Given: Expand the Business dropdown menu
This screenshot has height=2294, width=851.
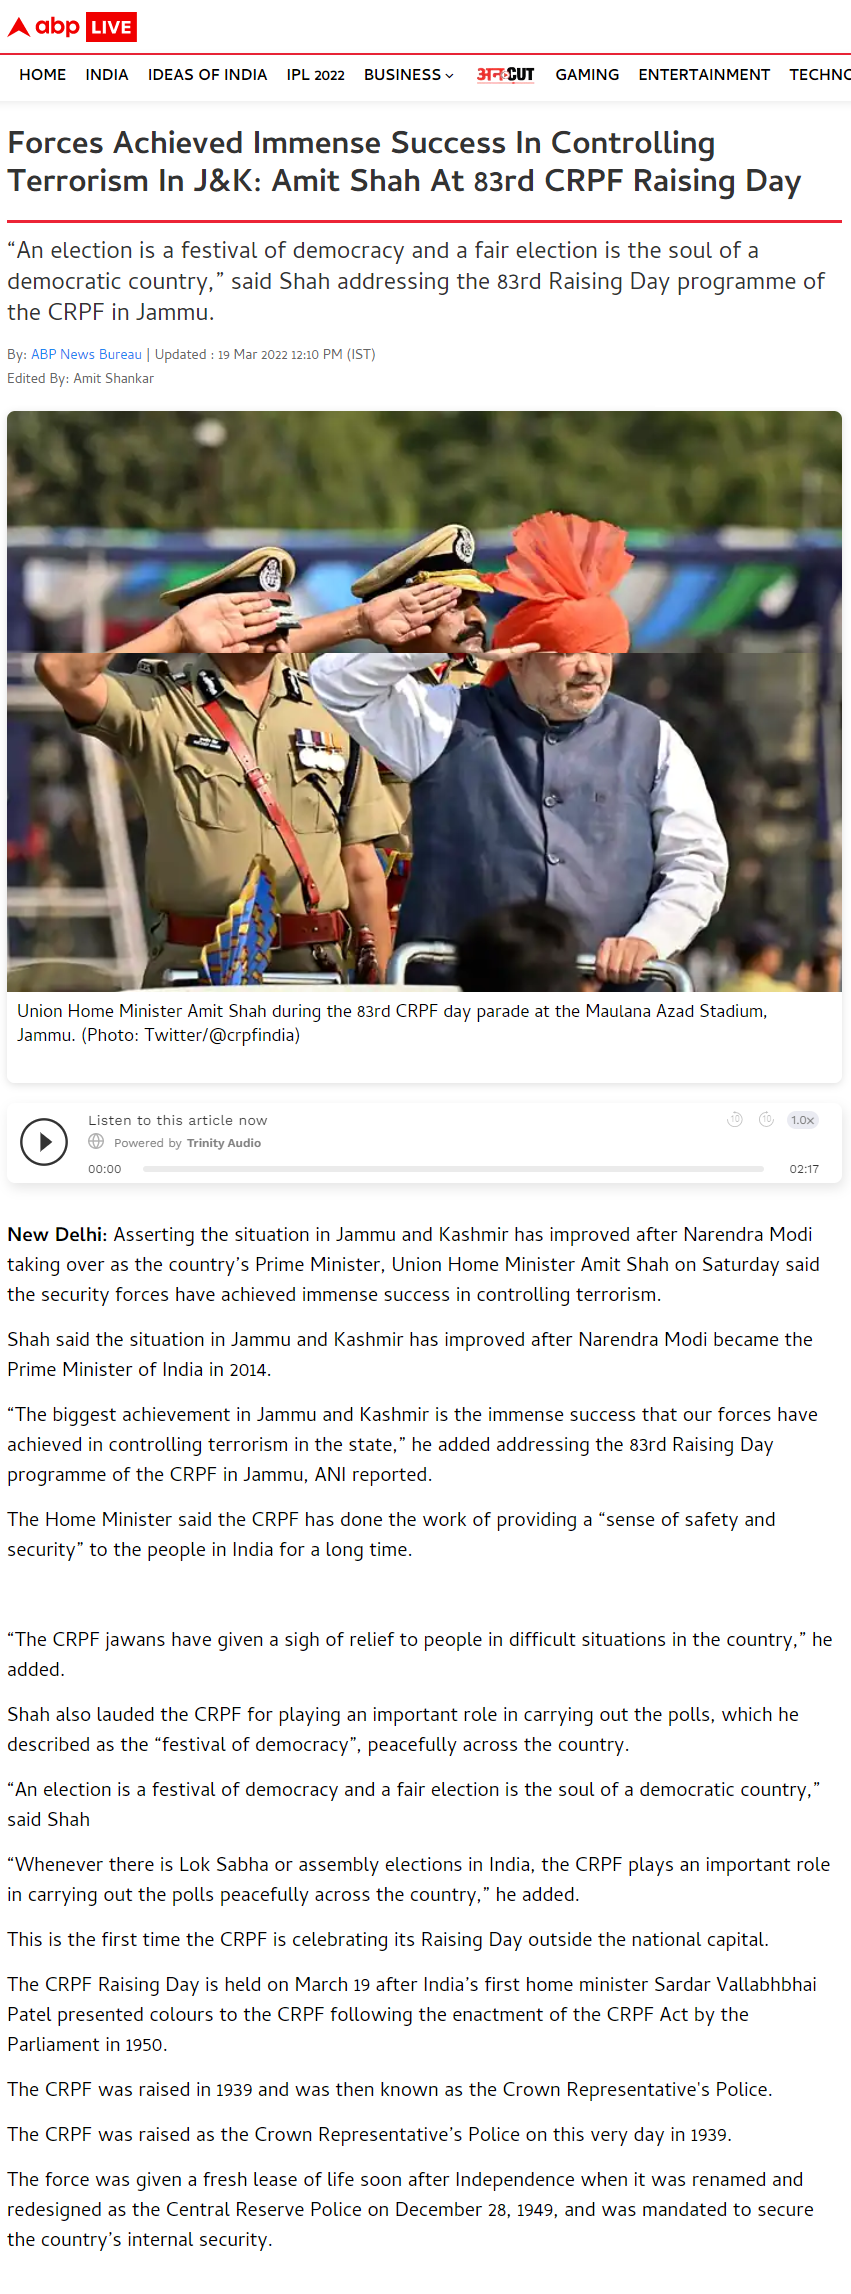Looking at the screenshot, I should [x=408, y=75].
